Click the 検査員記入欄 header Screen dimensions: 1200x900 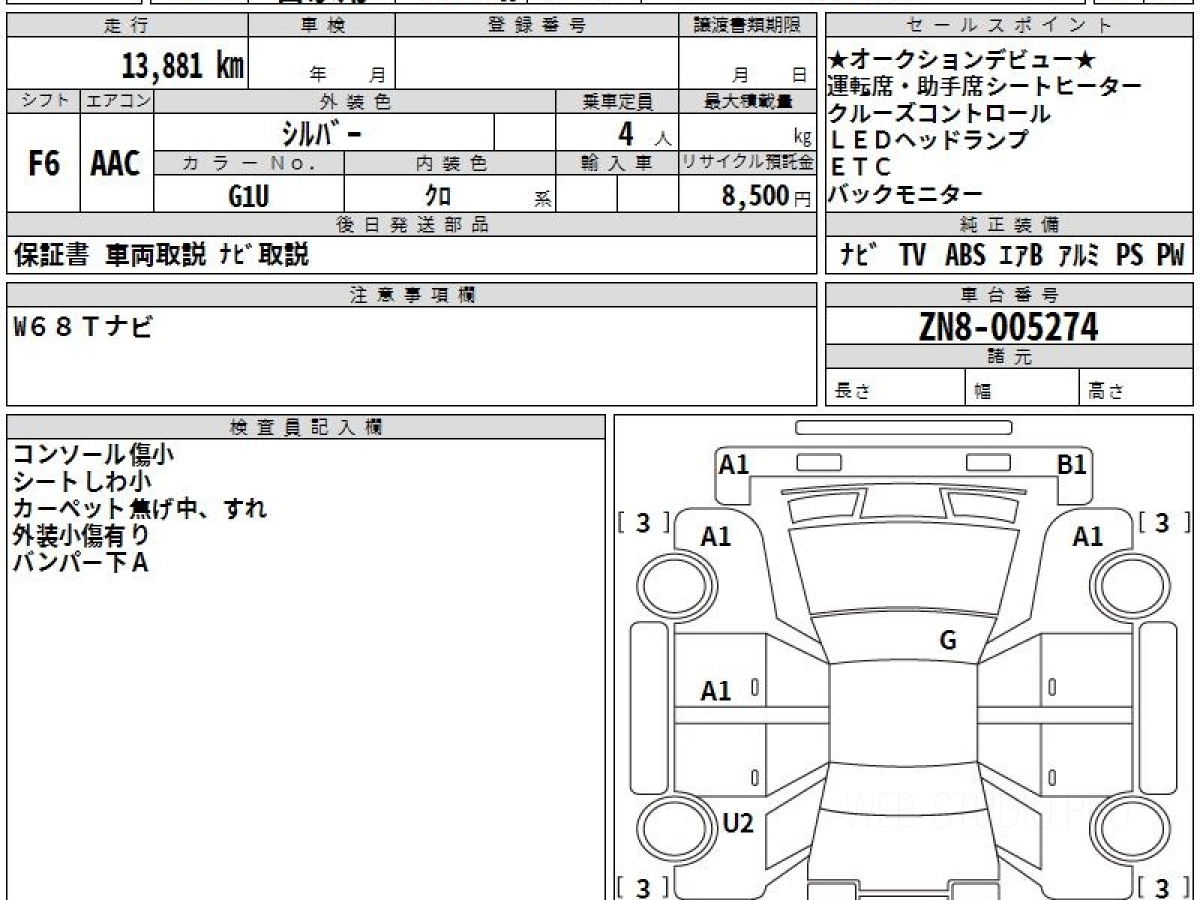306,427
